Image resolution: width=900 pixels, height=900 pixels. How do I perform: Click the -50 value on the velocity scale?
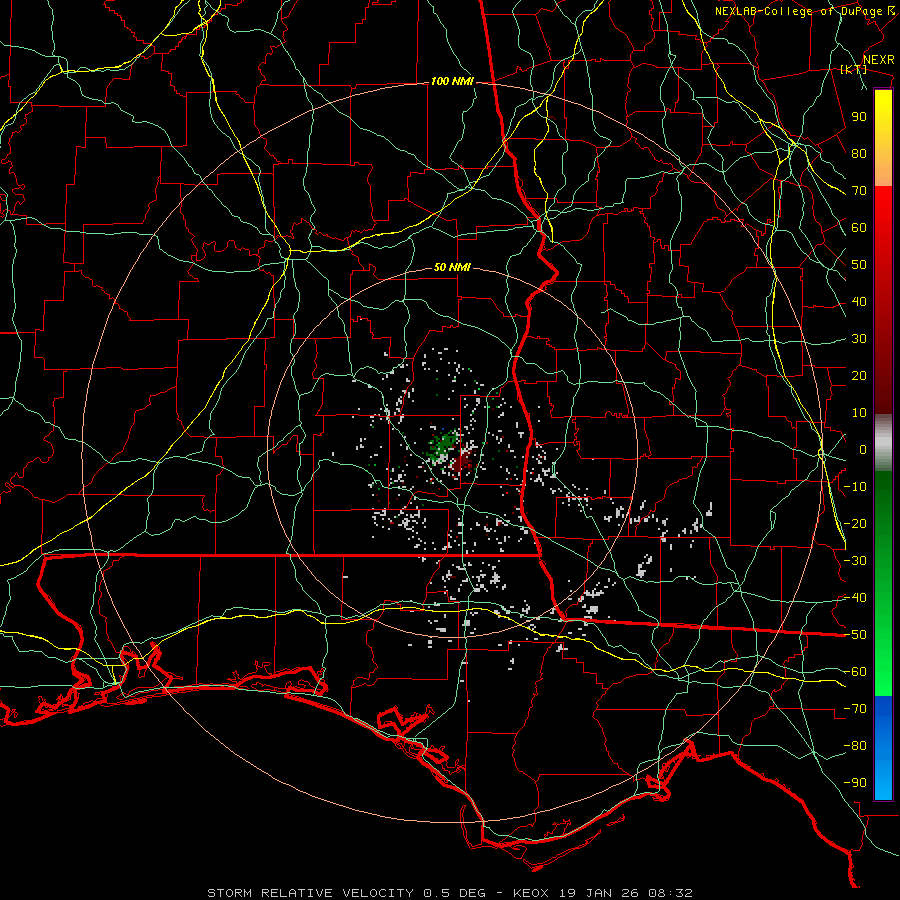coord(855,635)
